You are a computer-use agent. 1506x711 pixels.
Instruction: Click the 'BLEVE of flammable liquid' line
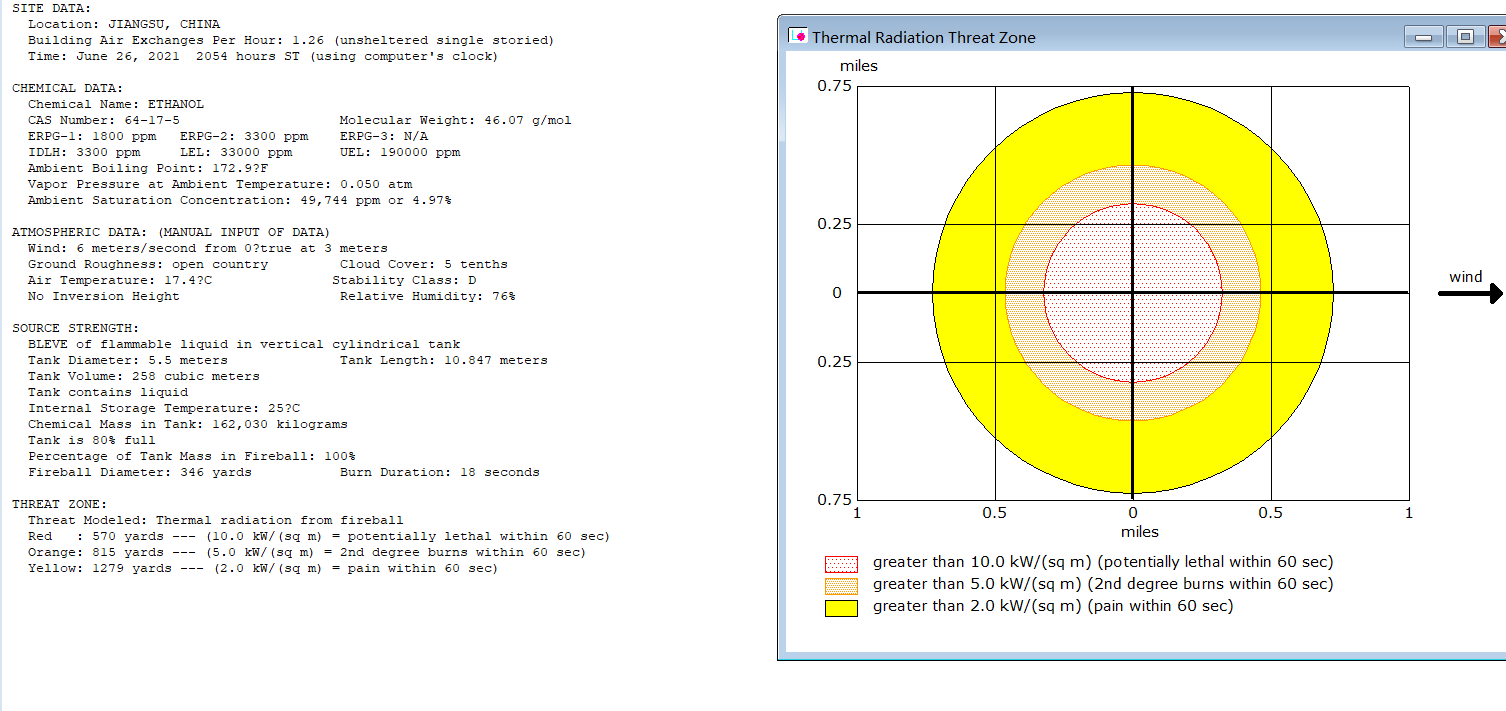click(244, 344)
